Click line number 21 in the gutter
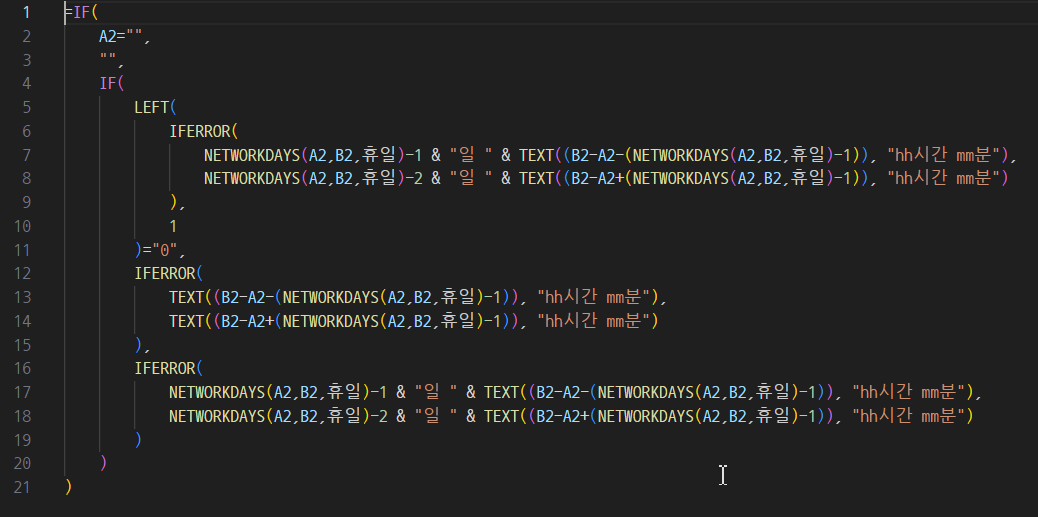The image size is (1038, 517). pos(22,488)
